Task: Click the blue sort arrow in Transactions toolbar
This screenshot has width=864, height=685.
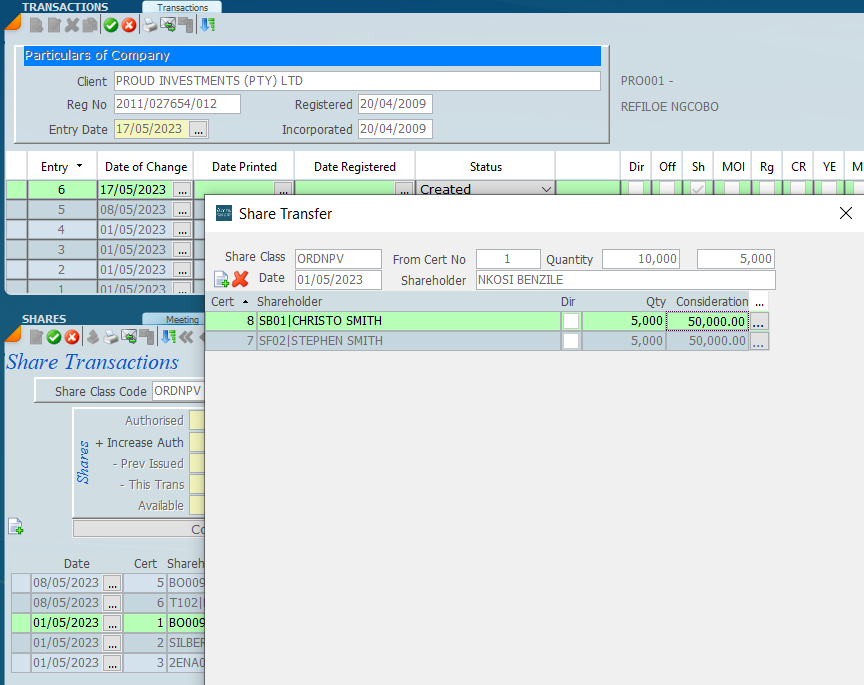Action: (x=207, y=25)
